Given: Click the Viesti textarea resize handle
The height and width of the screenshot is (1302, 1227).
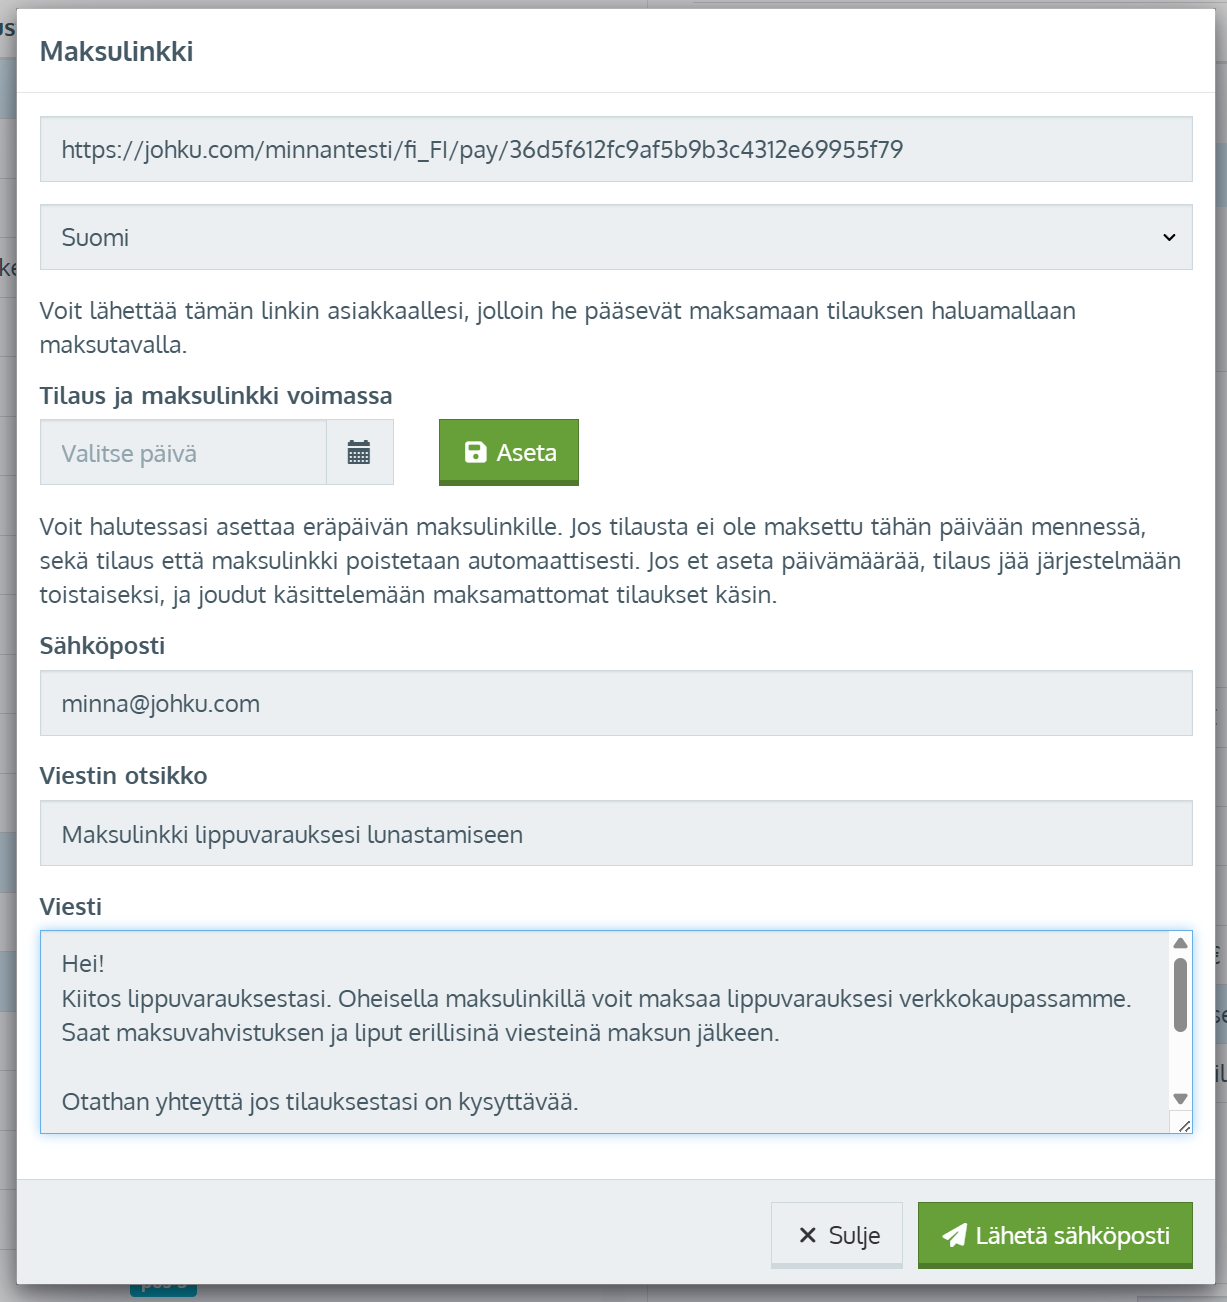Looking at the screenshot, I should [1184, 1125].
